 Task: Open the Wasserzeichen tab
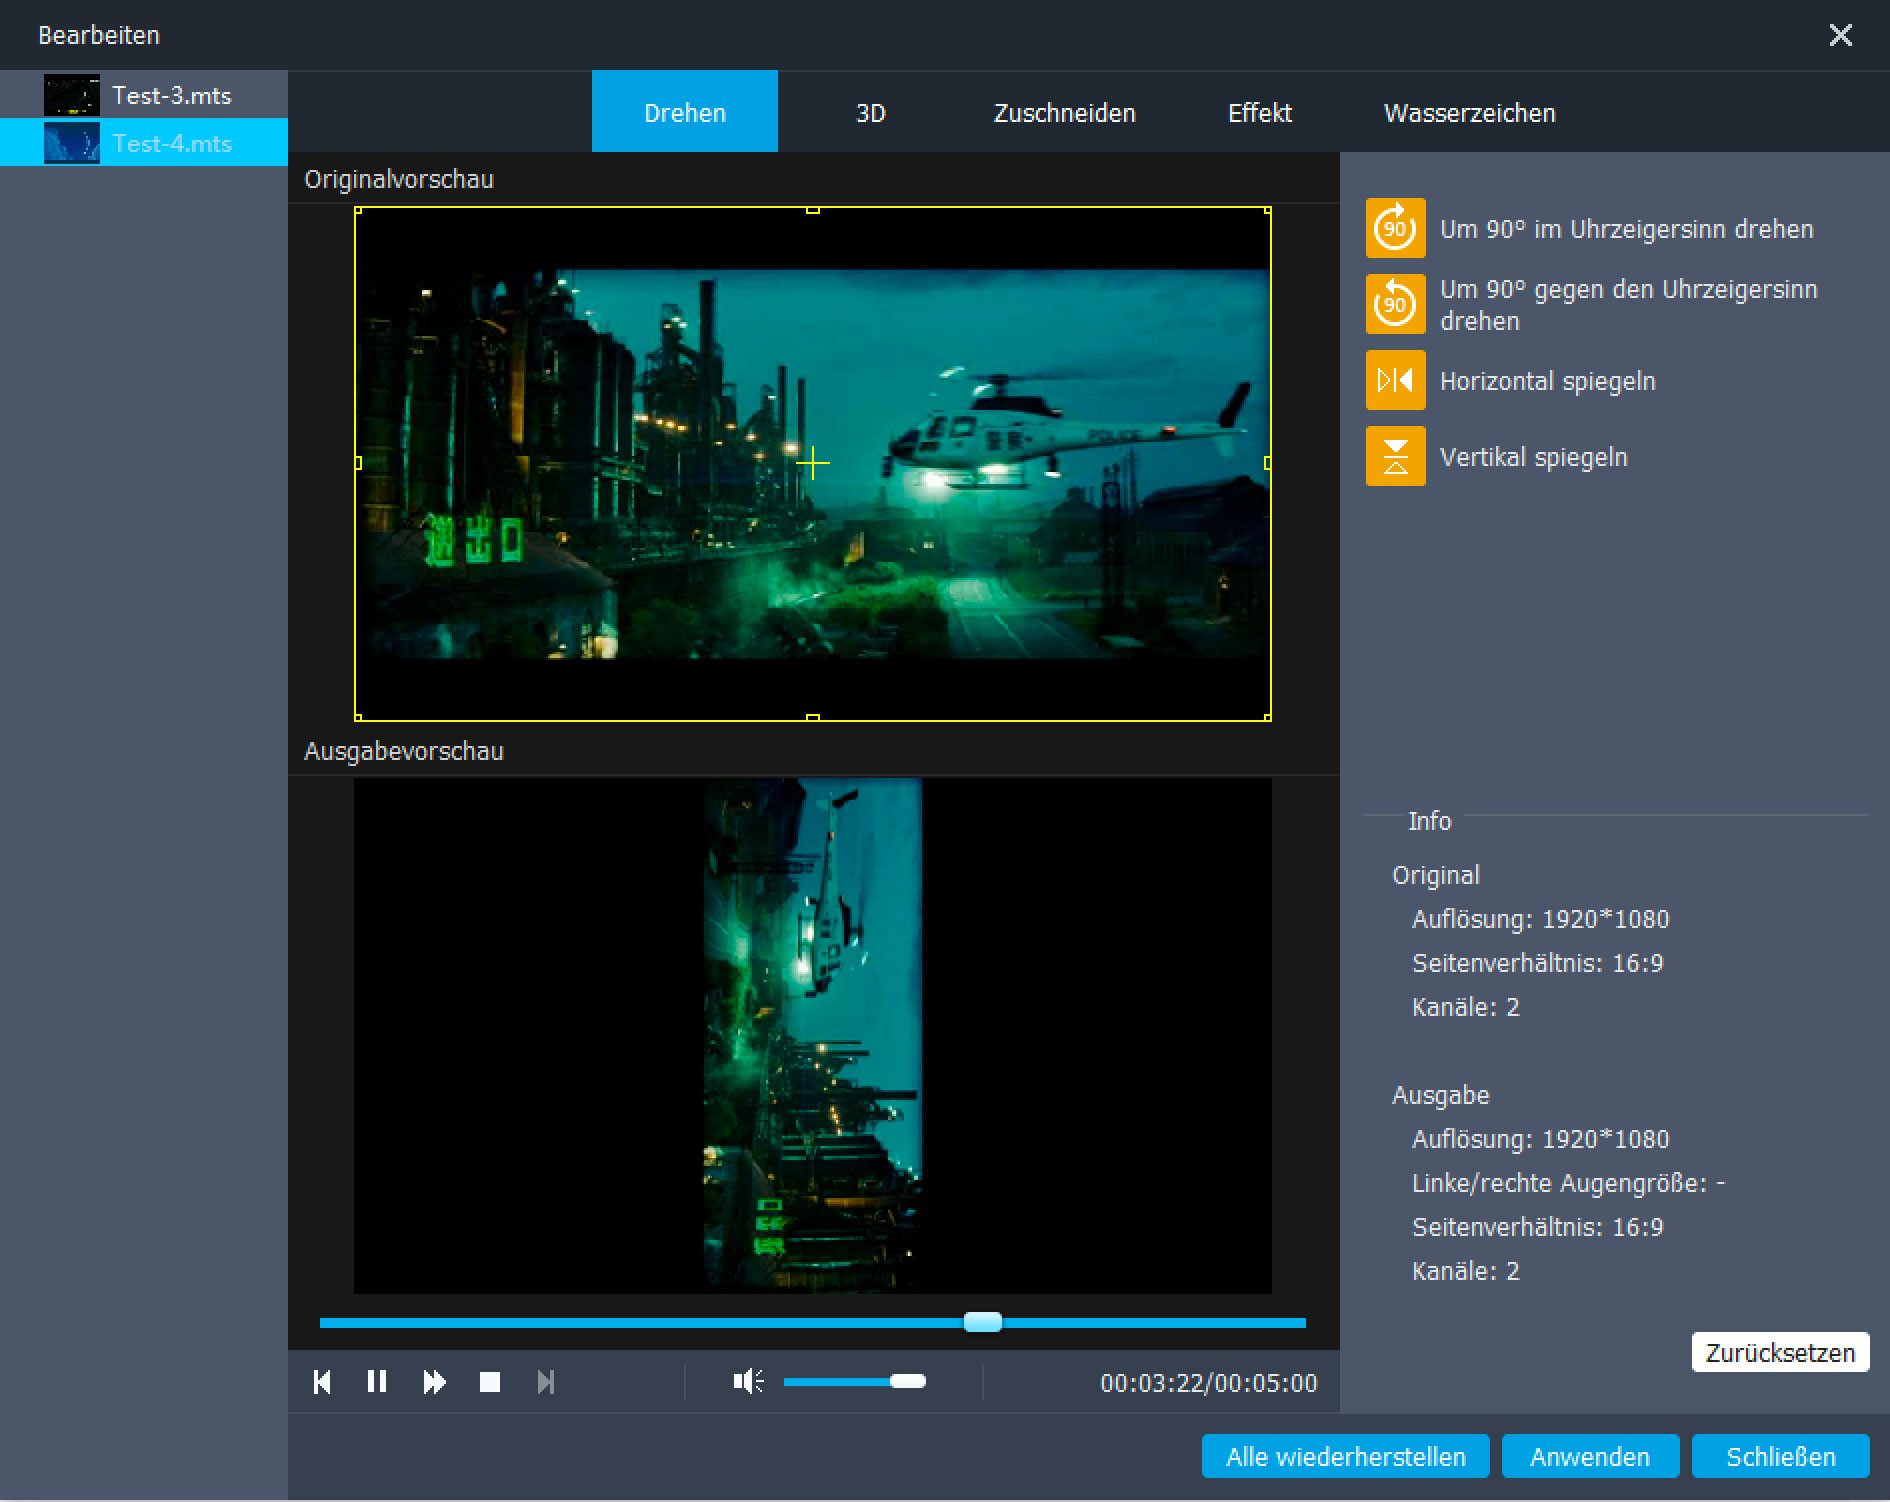(x=1469, y=112)
